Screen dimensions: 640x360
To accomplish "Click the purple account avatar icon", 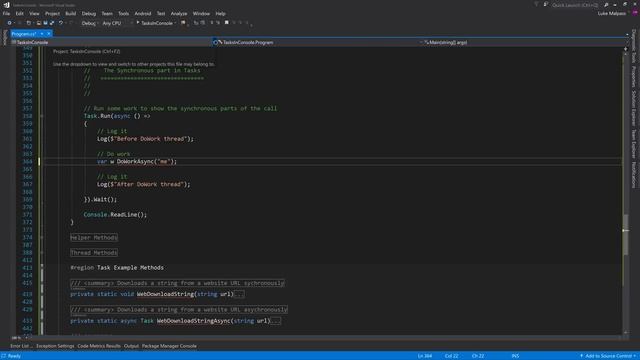I will (635, 13).
